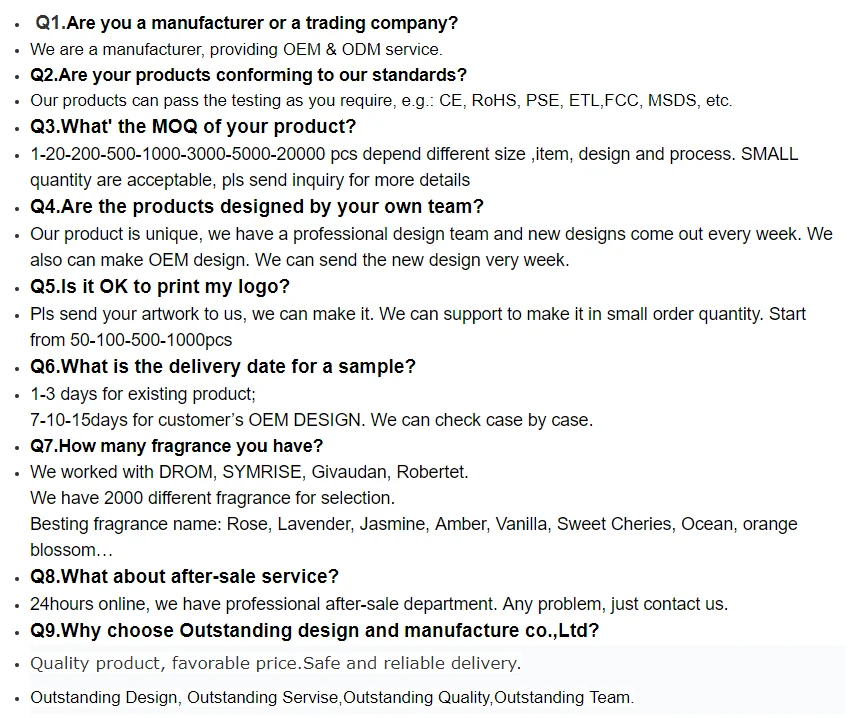Click the Q3 MOQ of your product heading
The width and height of the screenshot is (863, 718).
click(193, 127)
